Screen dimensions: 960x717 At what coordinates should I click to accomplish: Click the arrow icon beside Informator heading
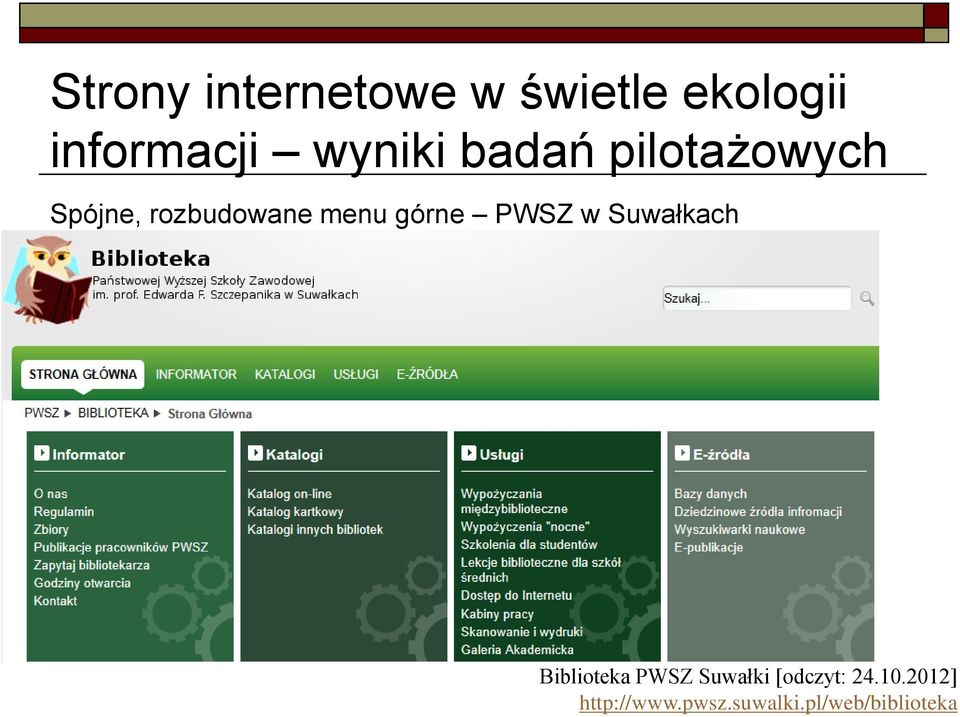tap(42, 453)
